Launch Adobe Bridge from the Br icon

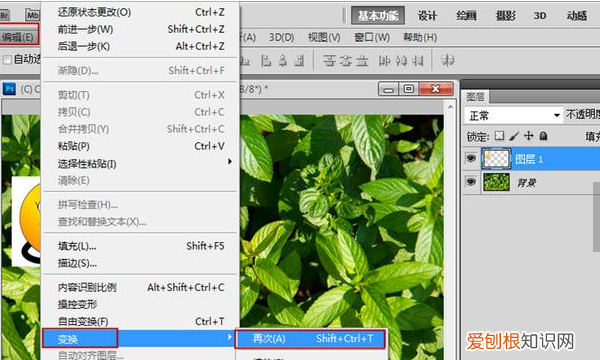[5, 15]
